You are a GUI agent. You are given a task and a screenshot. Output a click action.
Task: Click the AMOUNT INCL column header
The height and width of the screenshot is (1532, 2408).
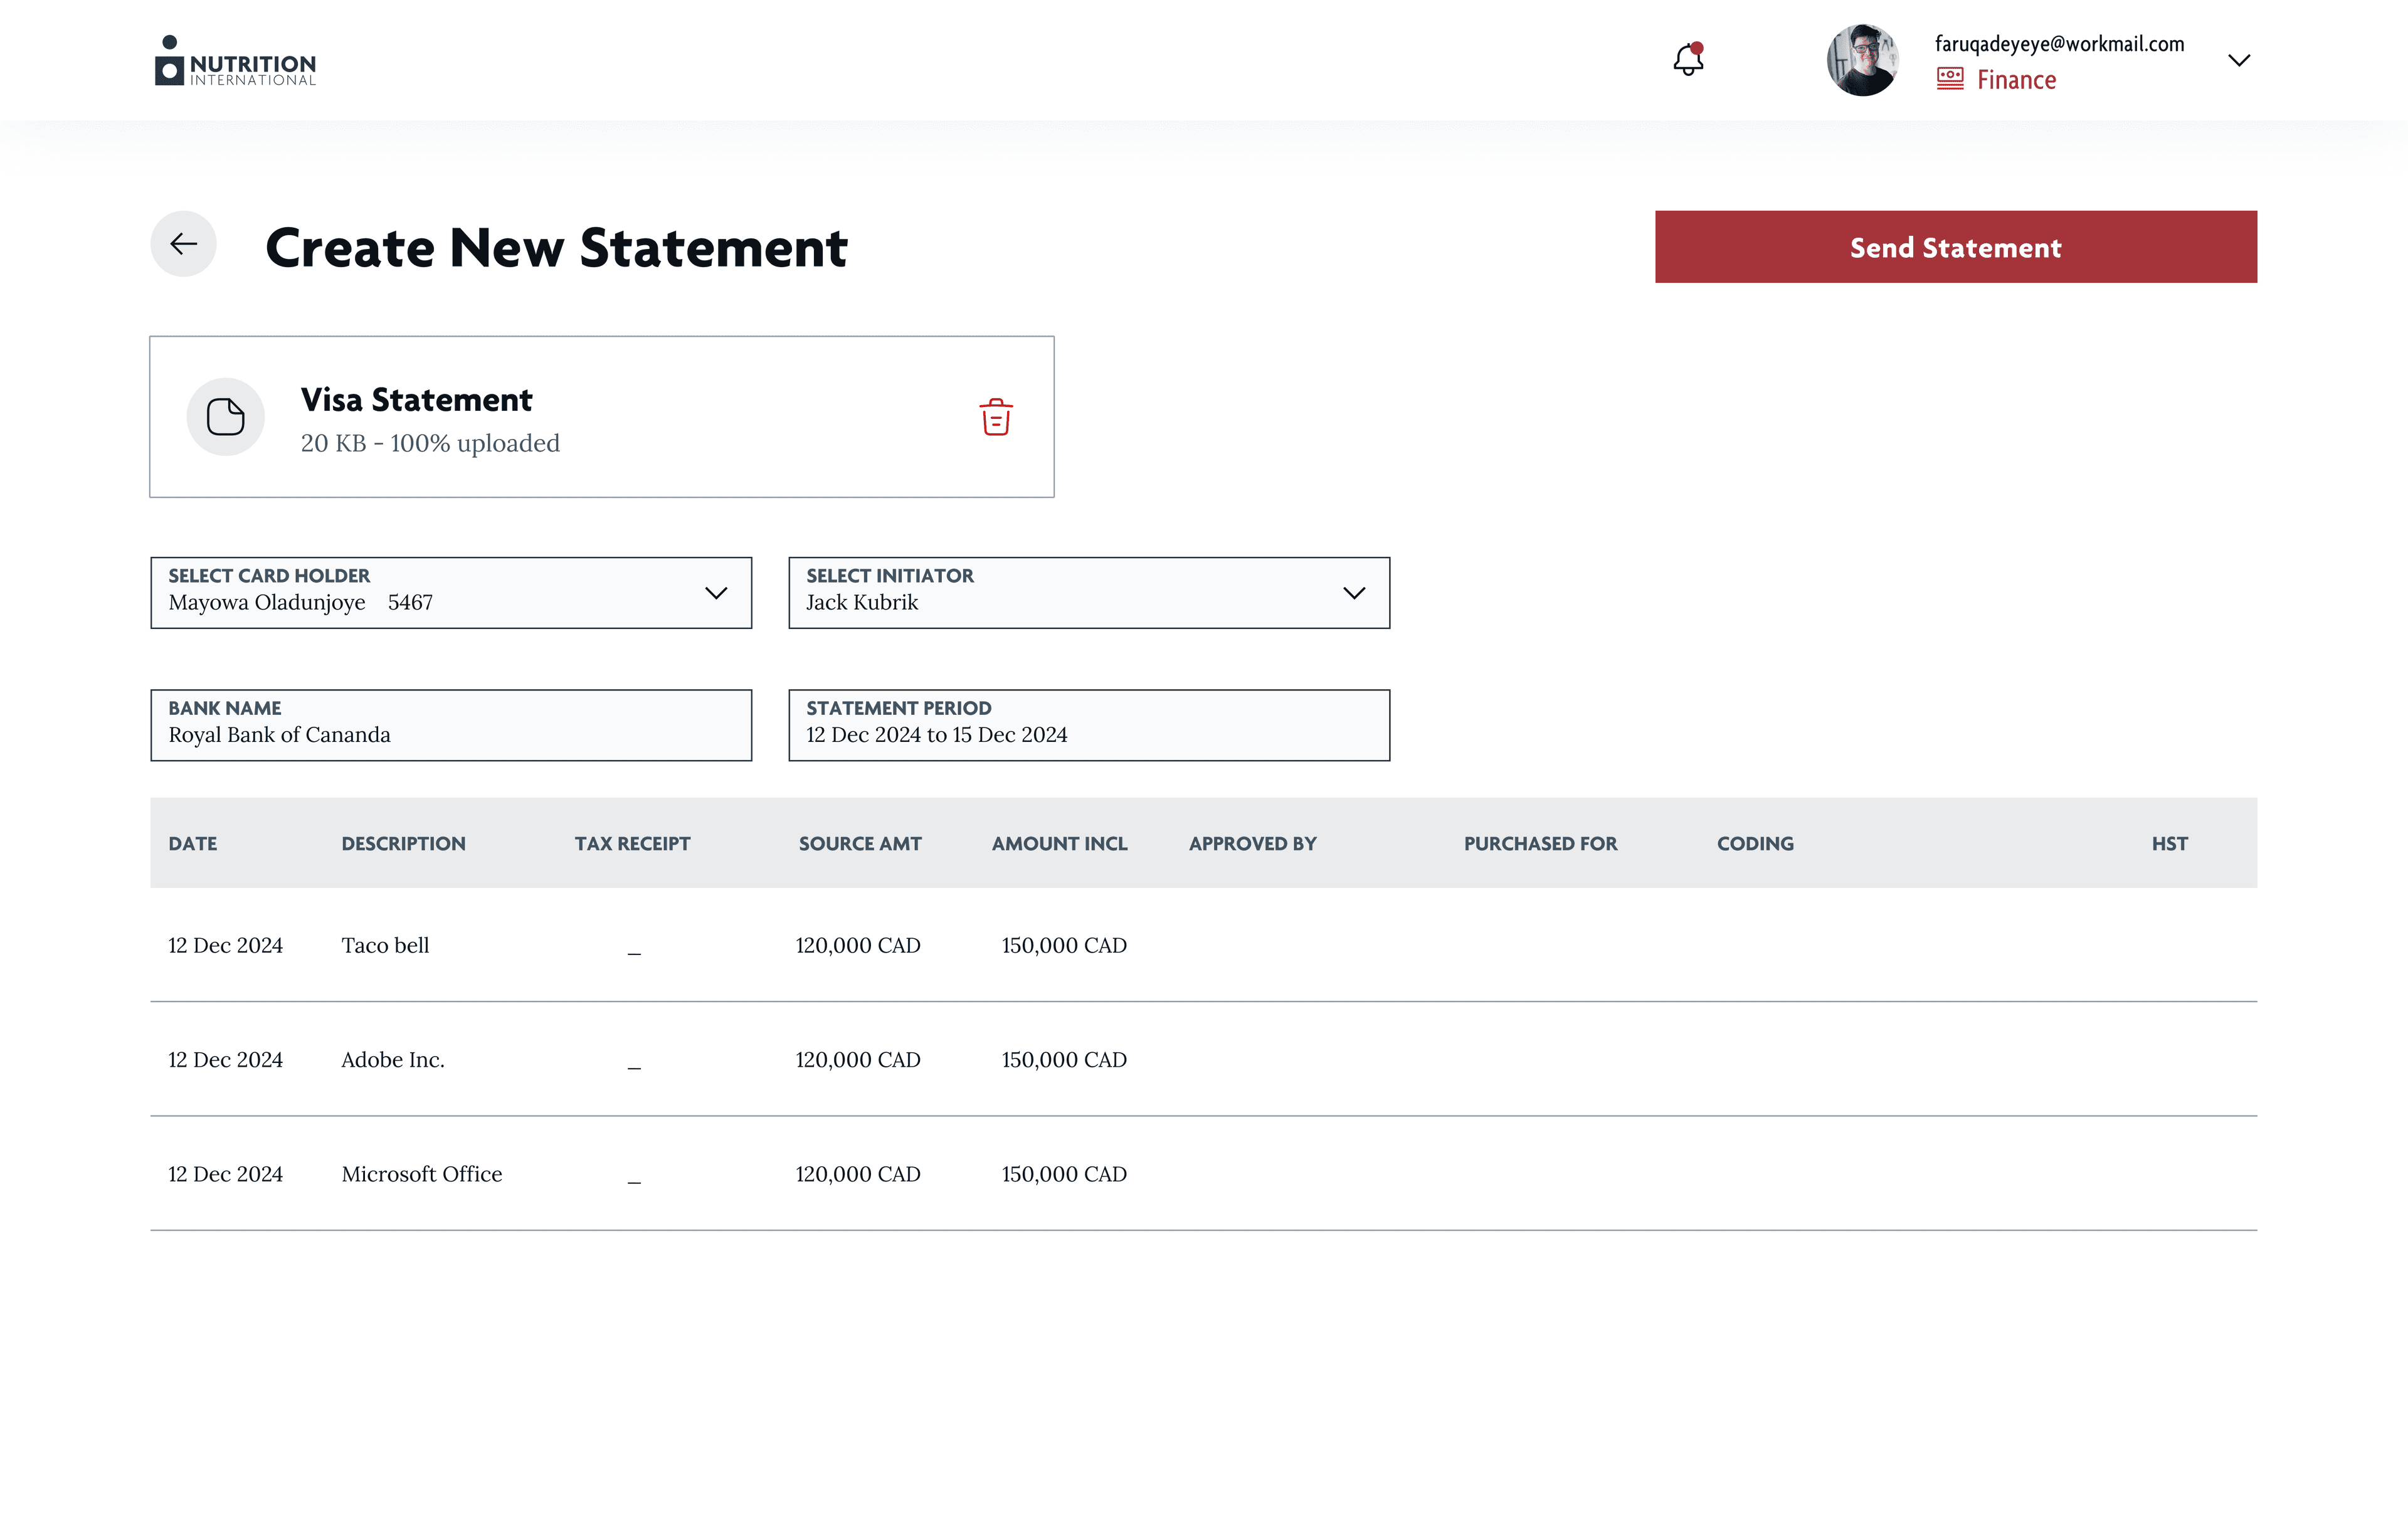(1059, 843)
